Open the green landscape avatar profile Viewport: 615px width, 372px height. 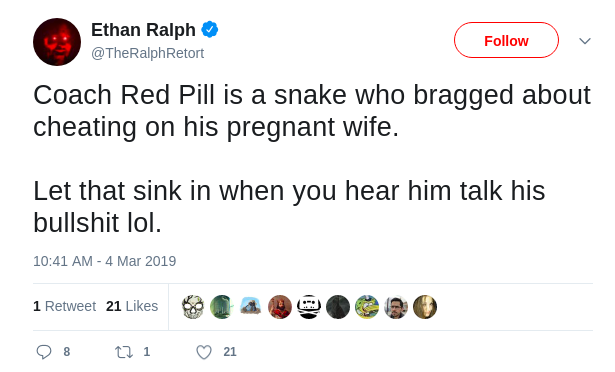pos(222,306)
